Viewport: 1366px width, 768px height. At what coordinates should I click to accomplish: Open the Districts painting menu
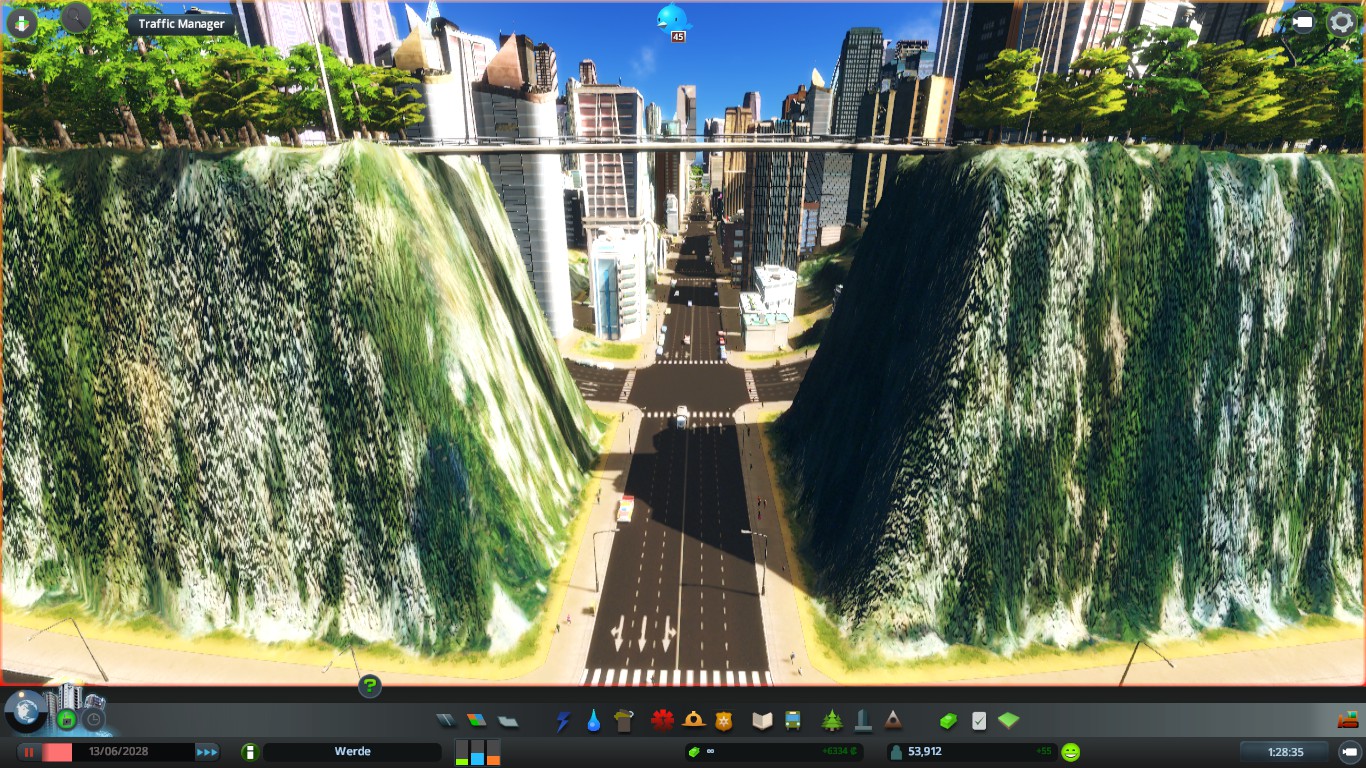(508, 720)
